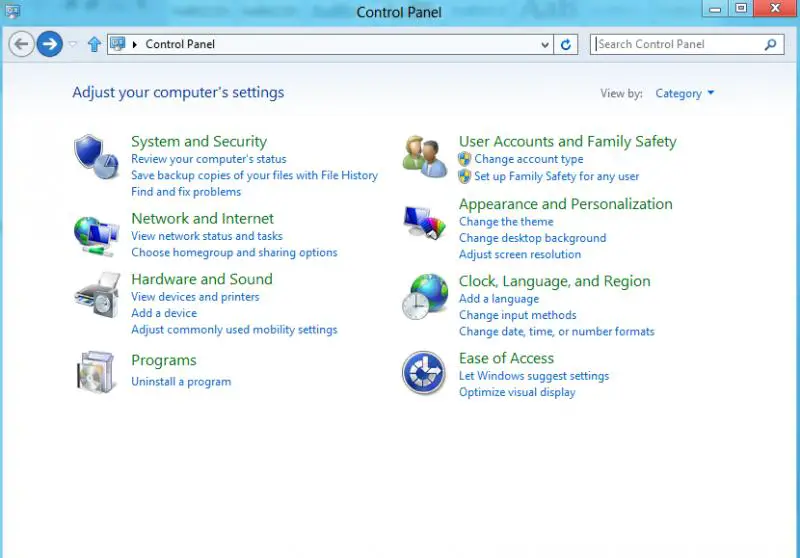800x558 pixels.
Task: Click Uninstall a program
Action: click(181, 382)
